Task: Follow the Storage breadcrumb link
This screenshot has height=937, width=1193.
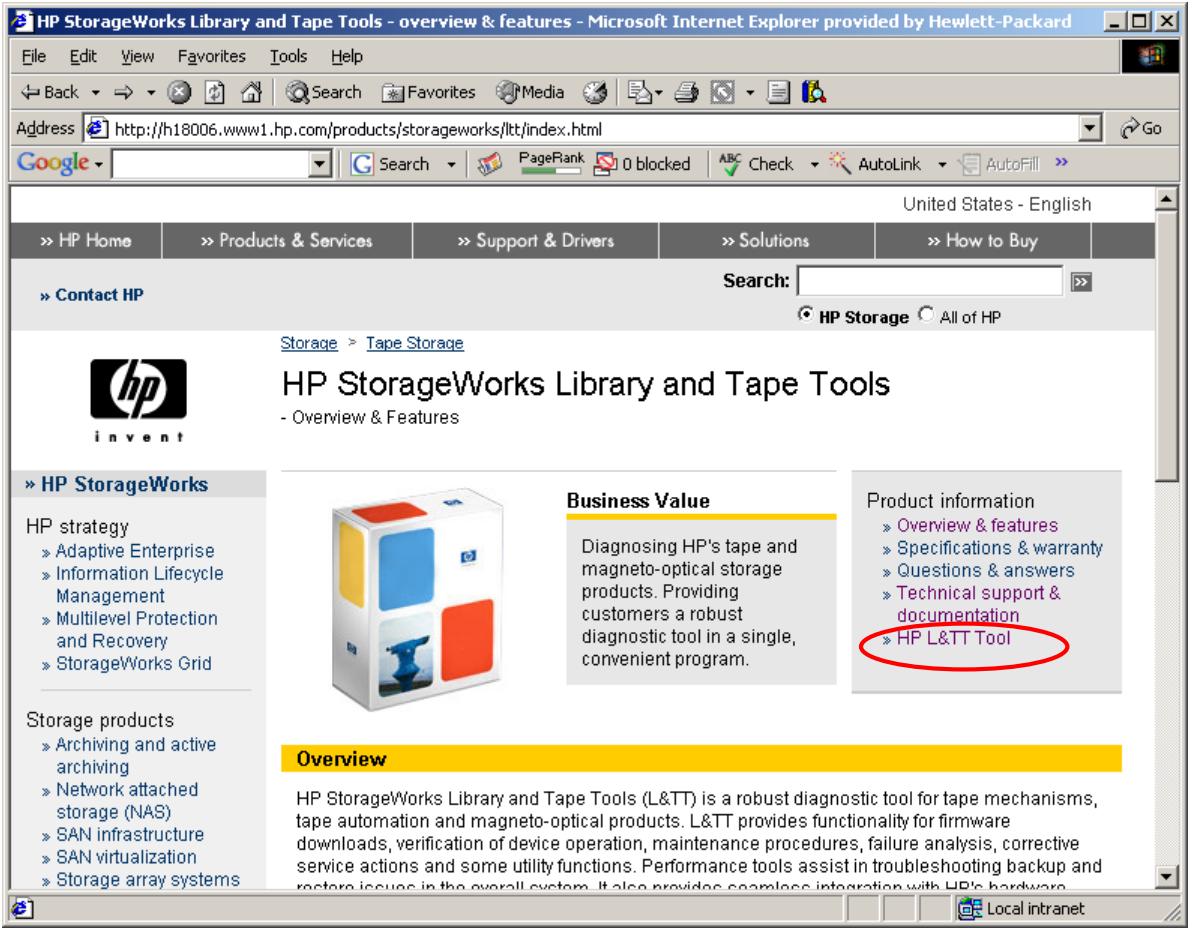Action: tap(309, 343)
